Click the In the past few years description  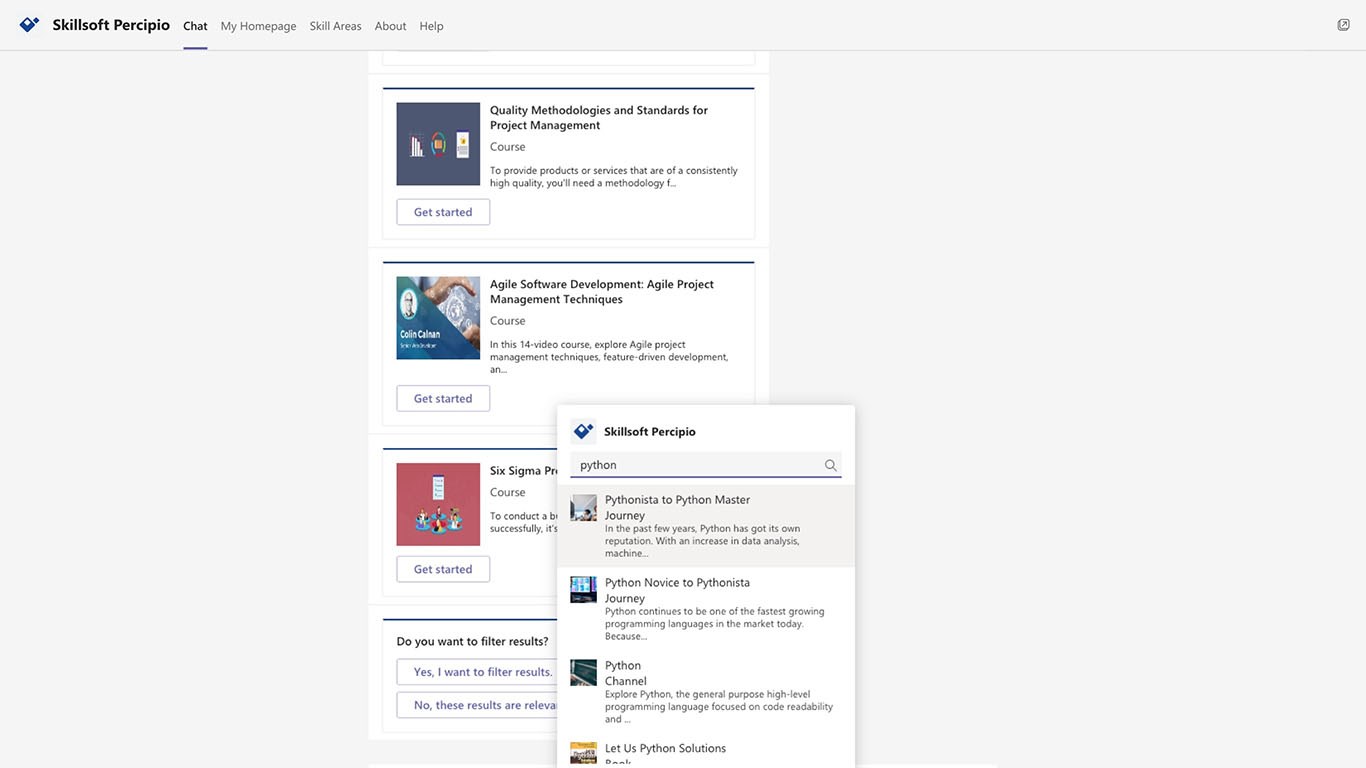pyautogui.click(x=702, y=540)
